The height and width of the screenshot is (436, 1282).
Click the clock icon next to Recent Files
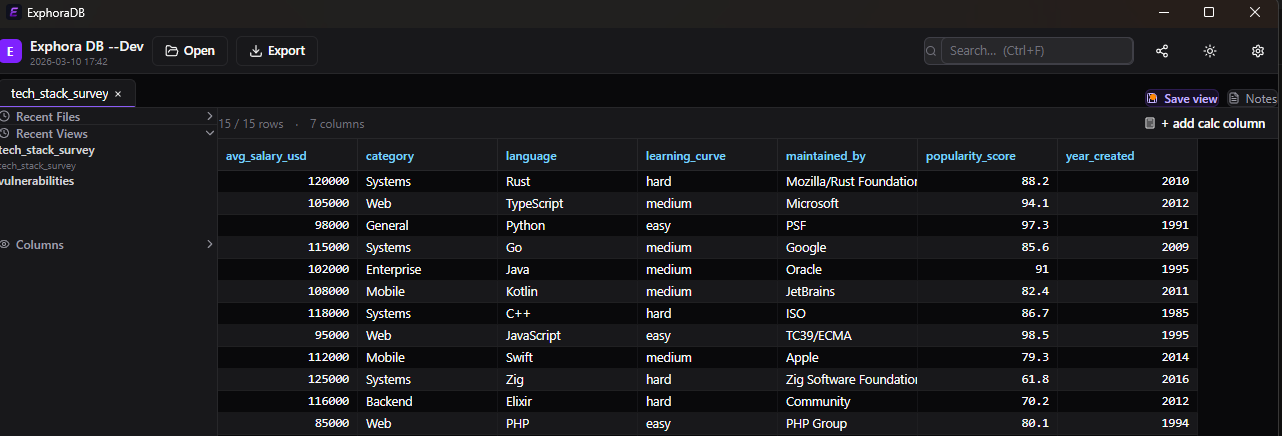(5, 117)
